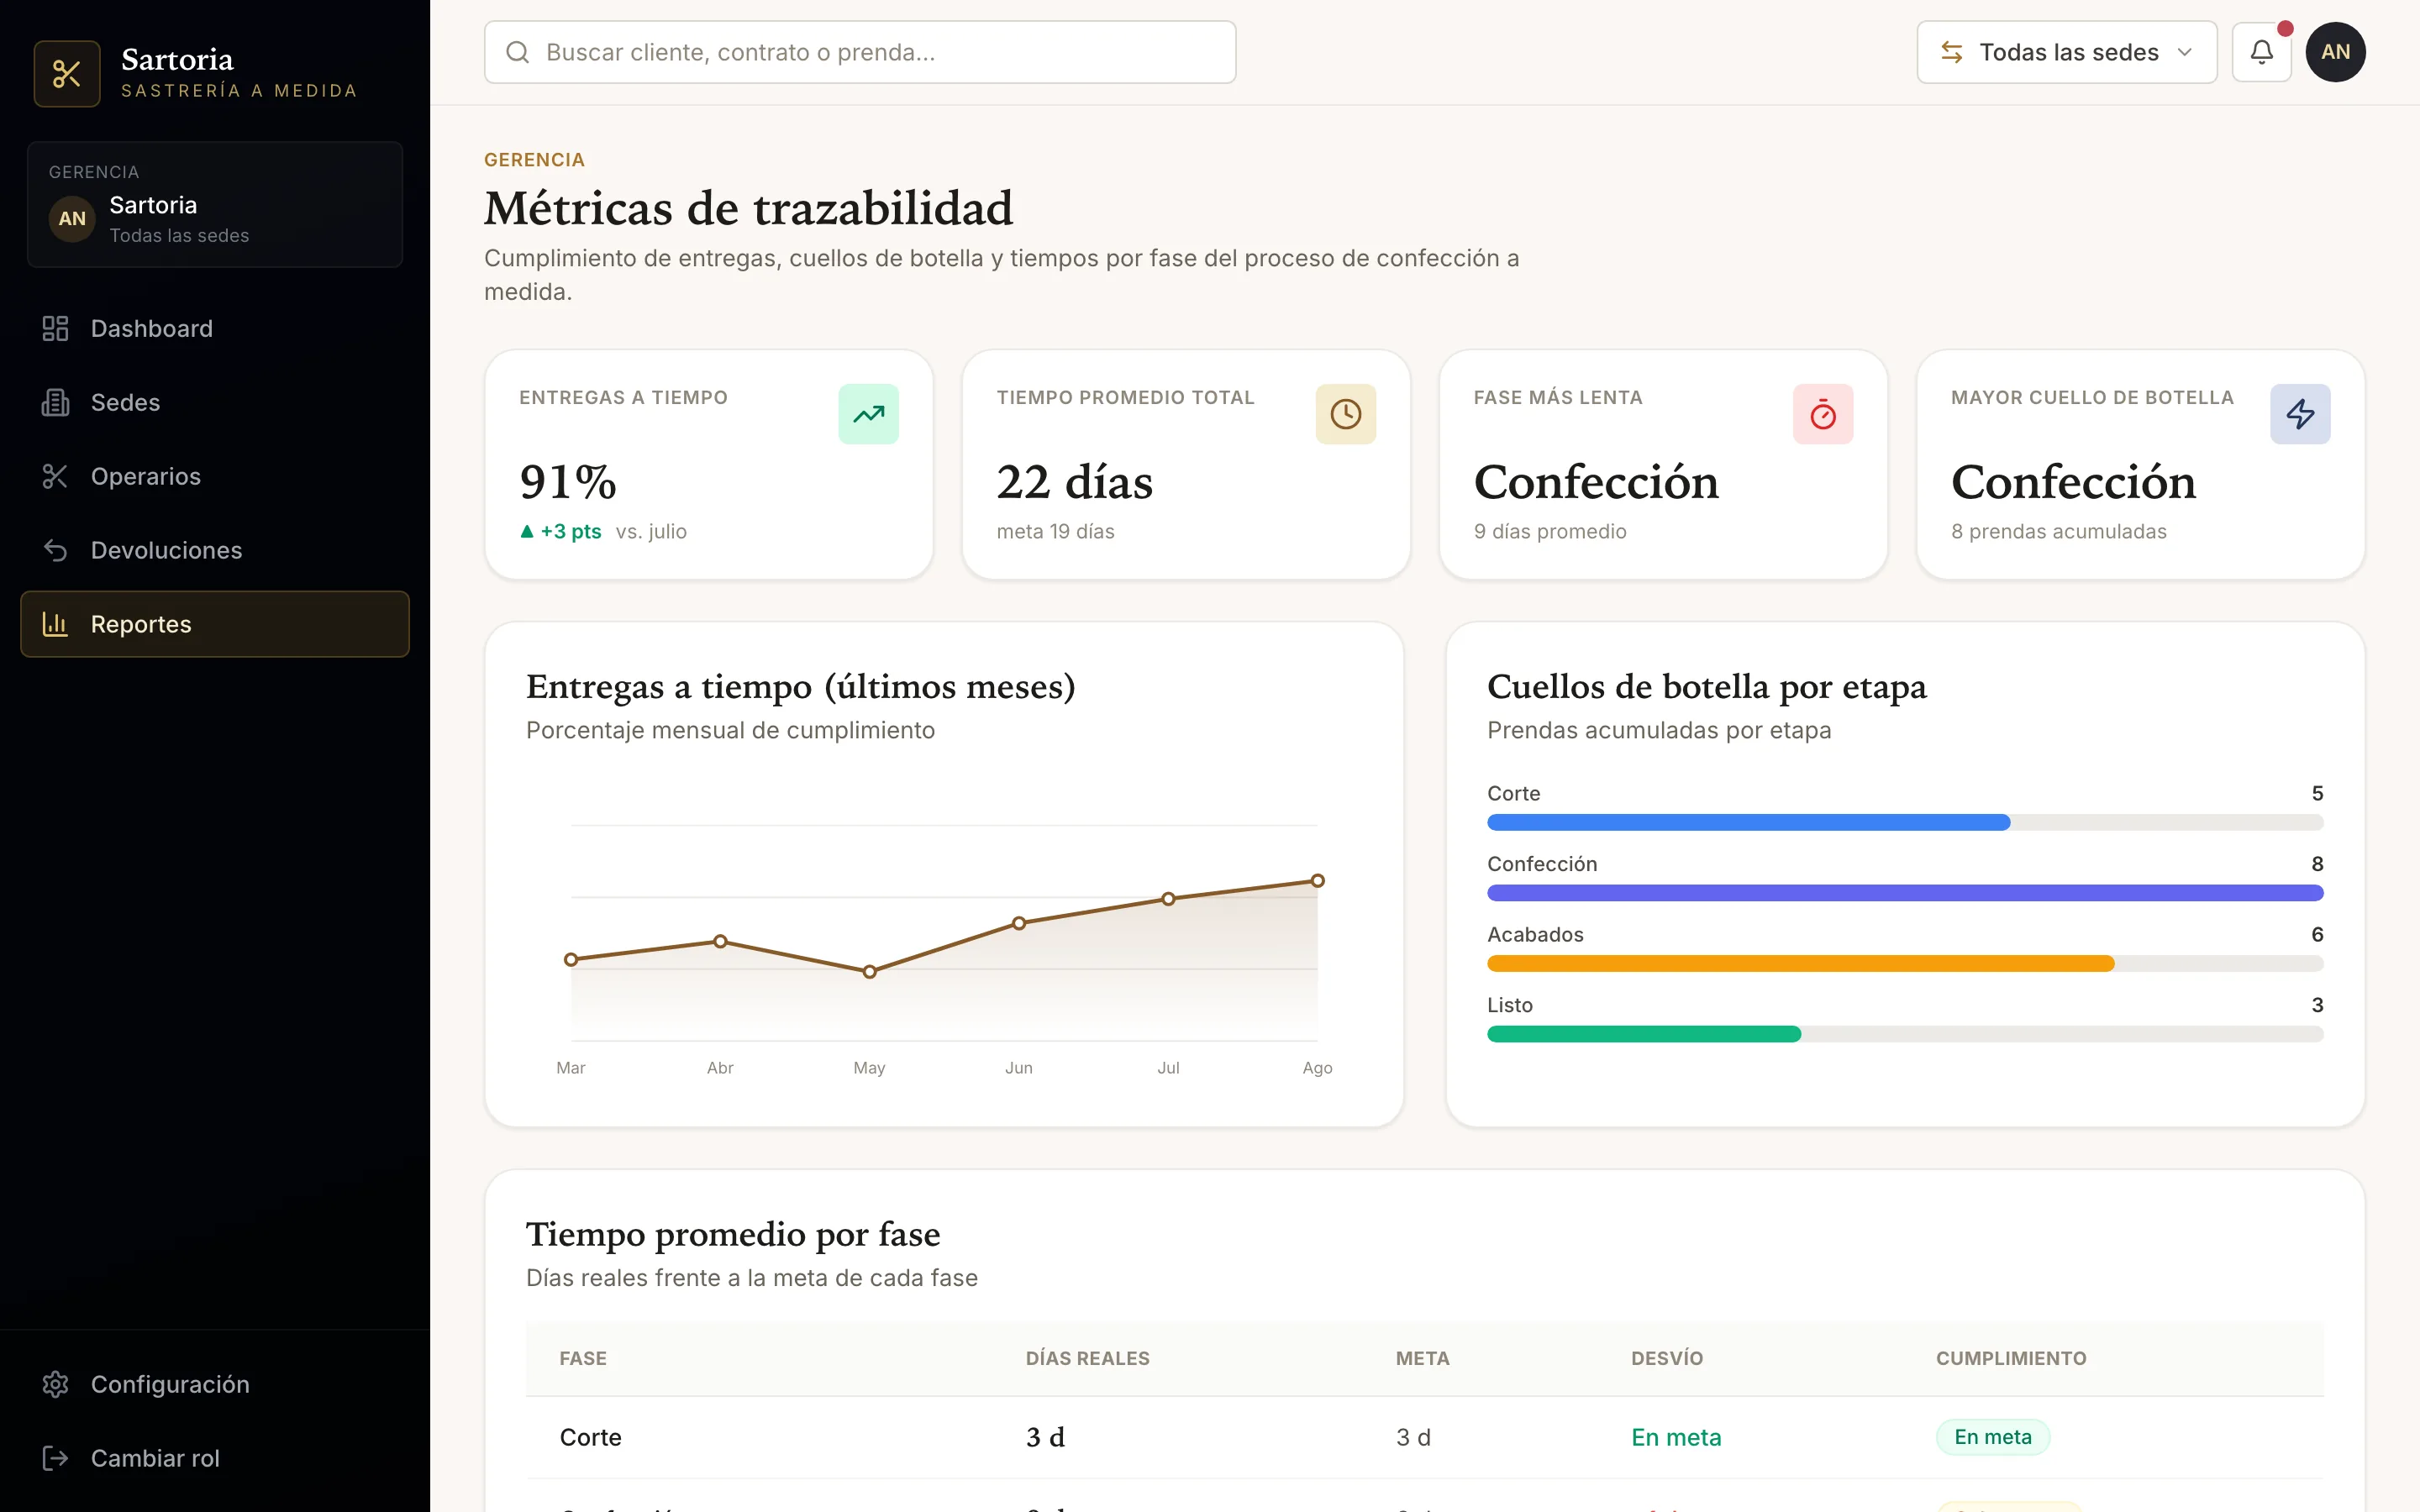This screenshot has width=2420, height=1512.
Task: Click the DESVÍO column header
Action: [1666, 1359]
